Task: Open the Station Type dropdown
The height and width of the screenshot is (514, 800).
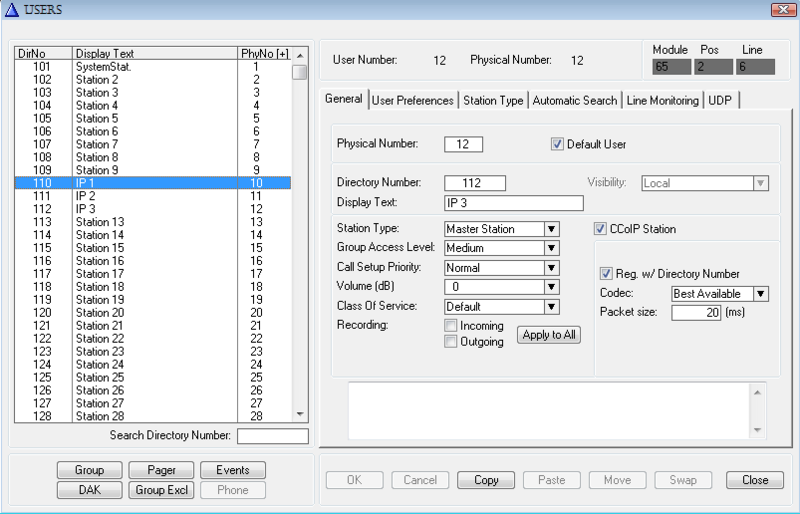Action: coord(551,229)
